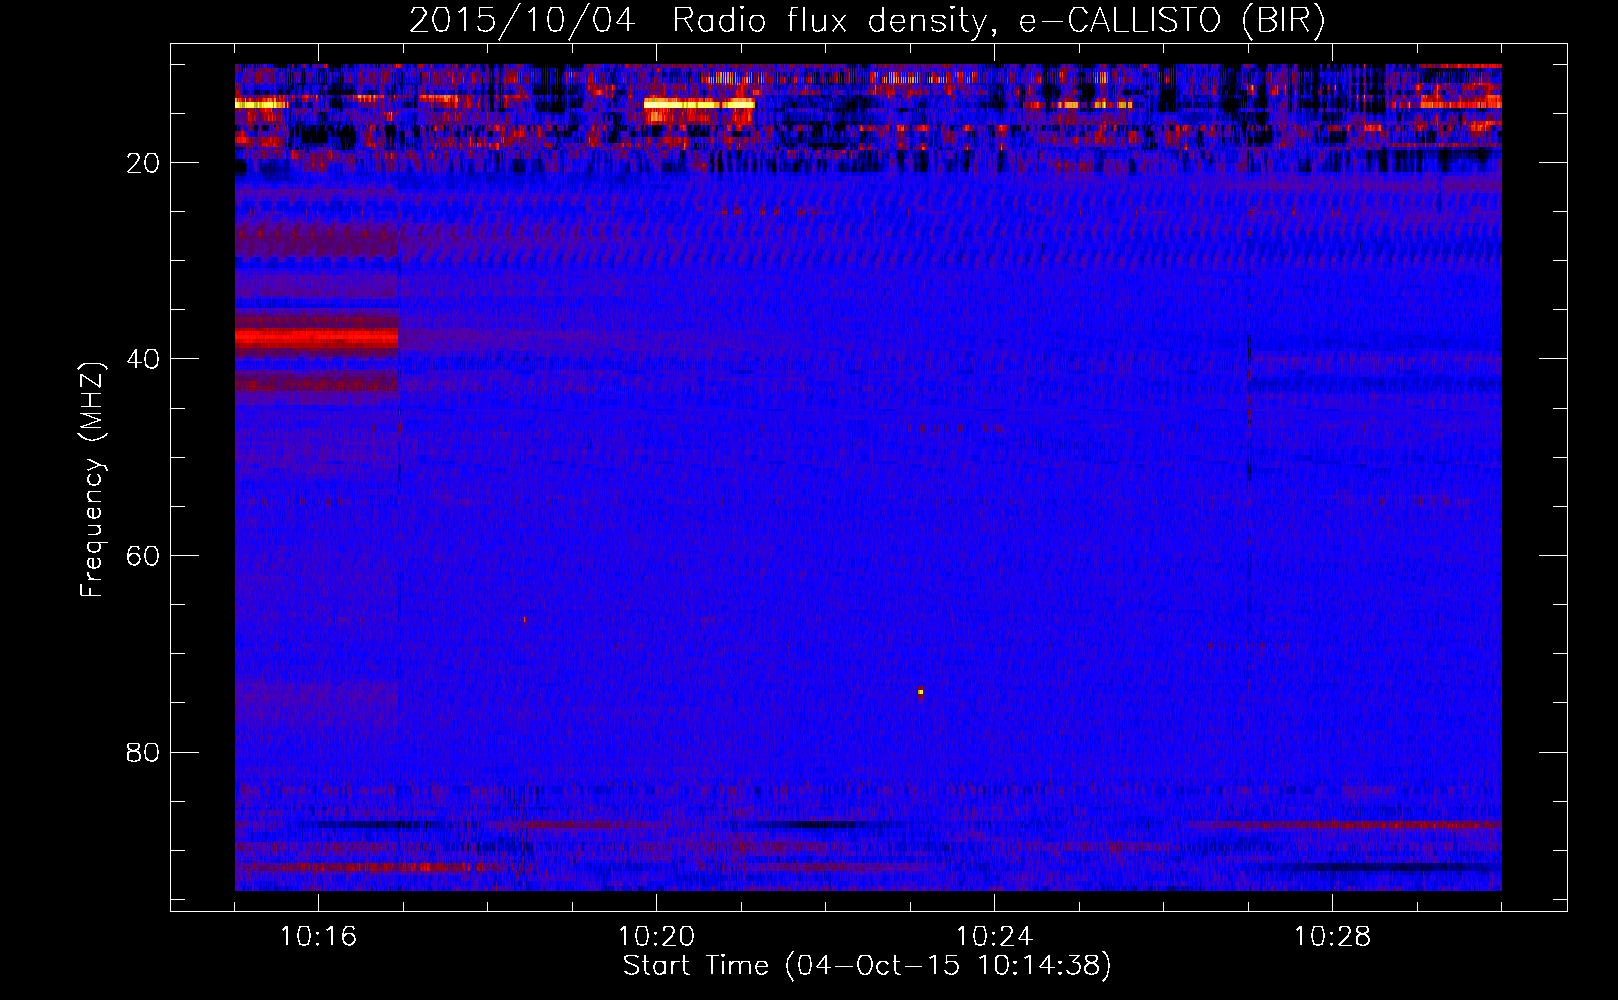Click the 'Frequency (MHZ)' vertical axis label
Image resolution: width=1618 pixels, height=1000 pixels.
pyautogui.click(x=92, y=480)
